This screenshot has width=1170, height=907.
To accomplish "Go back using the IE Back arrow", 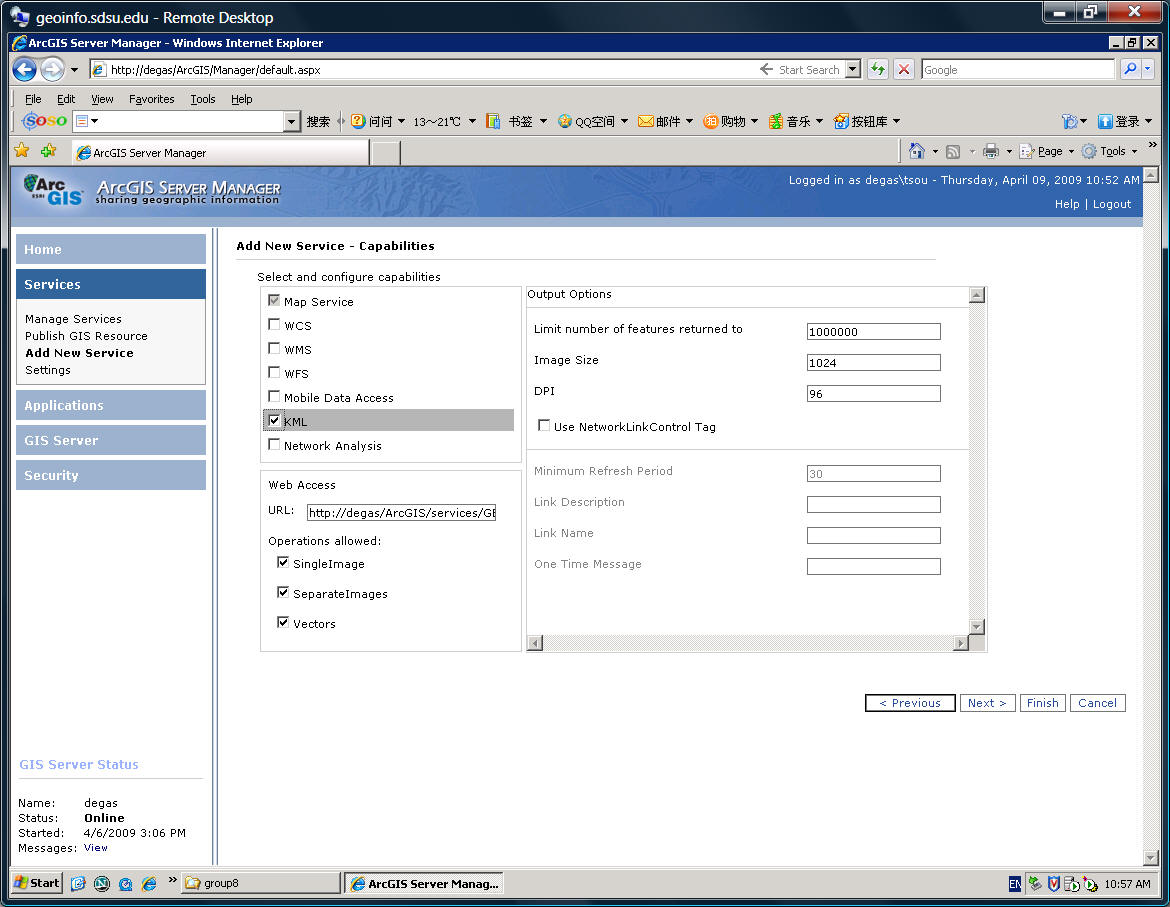I will coord(25,69).
